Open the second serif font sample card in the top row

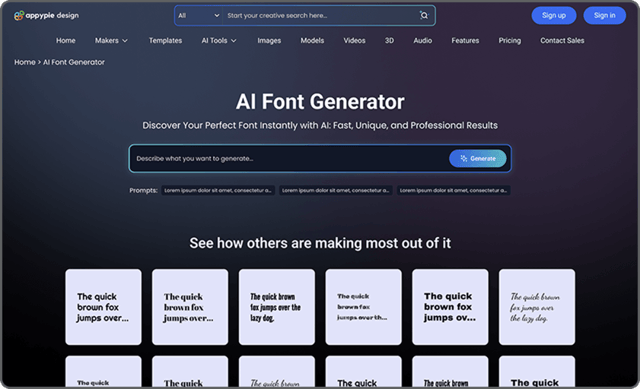[x=190, y=307]
